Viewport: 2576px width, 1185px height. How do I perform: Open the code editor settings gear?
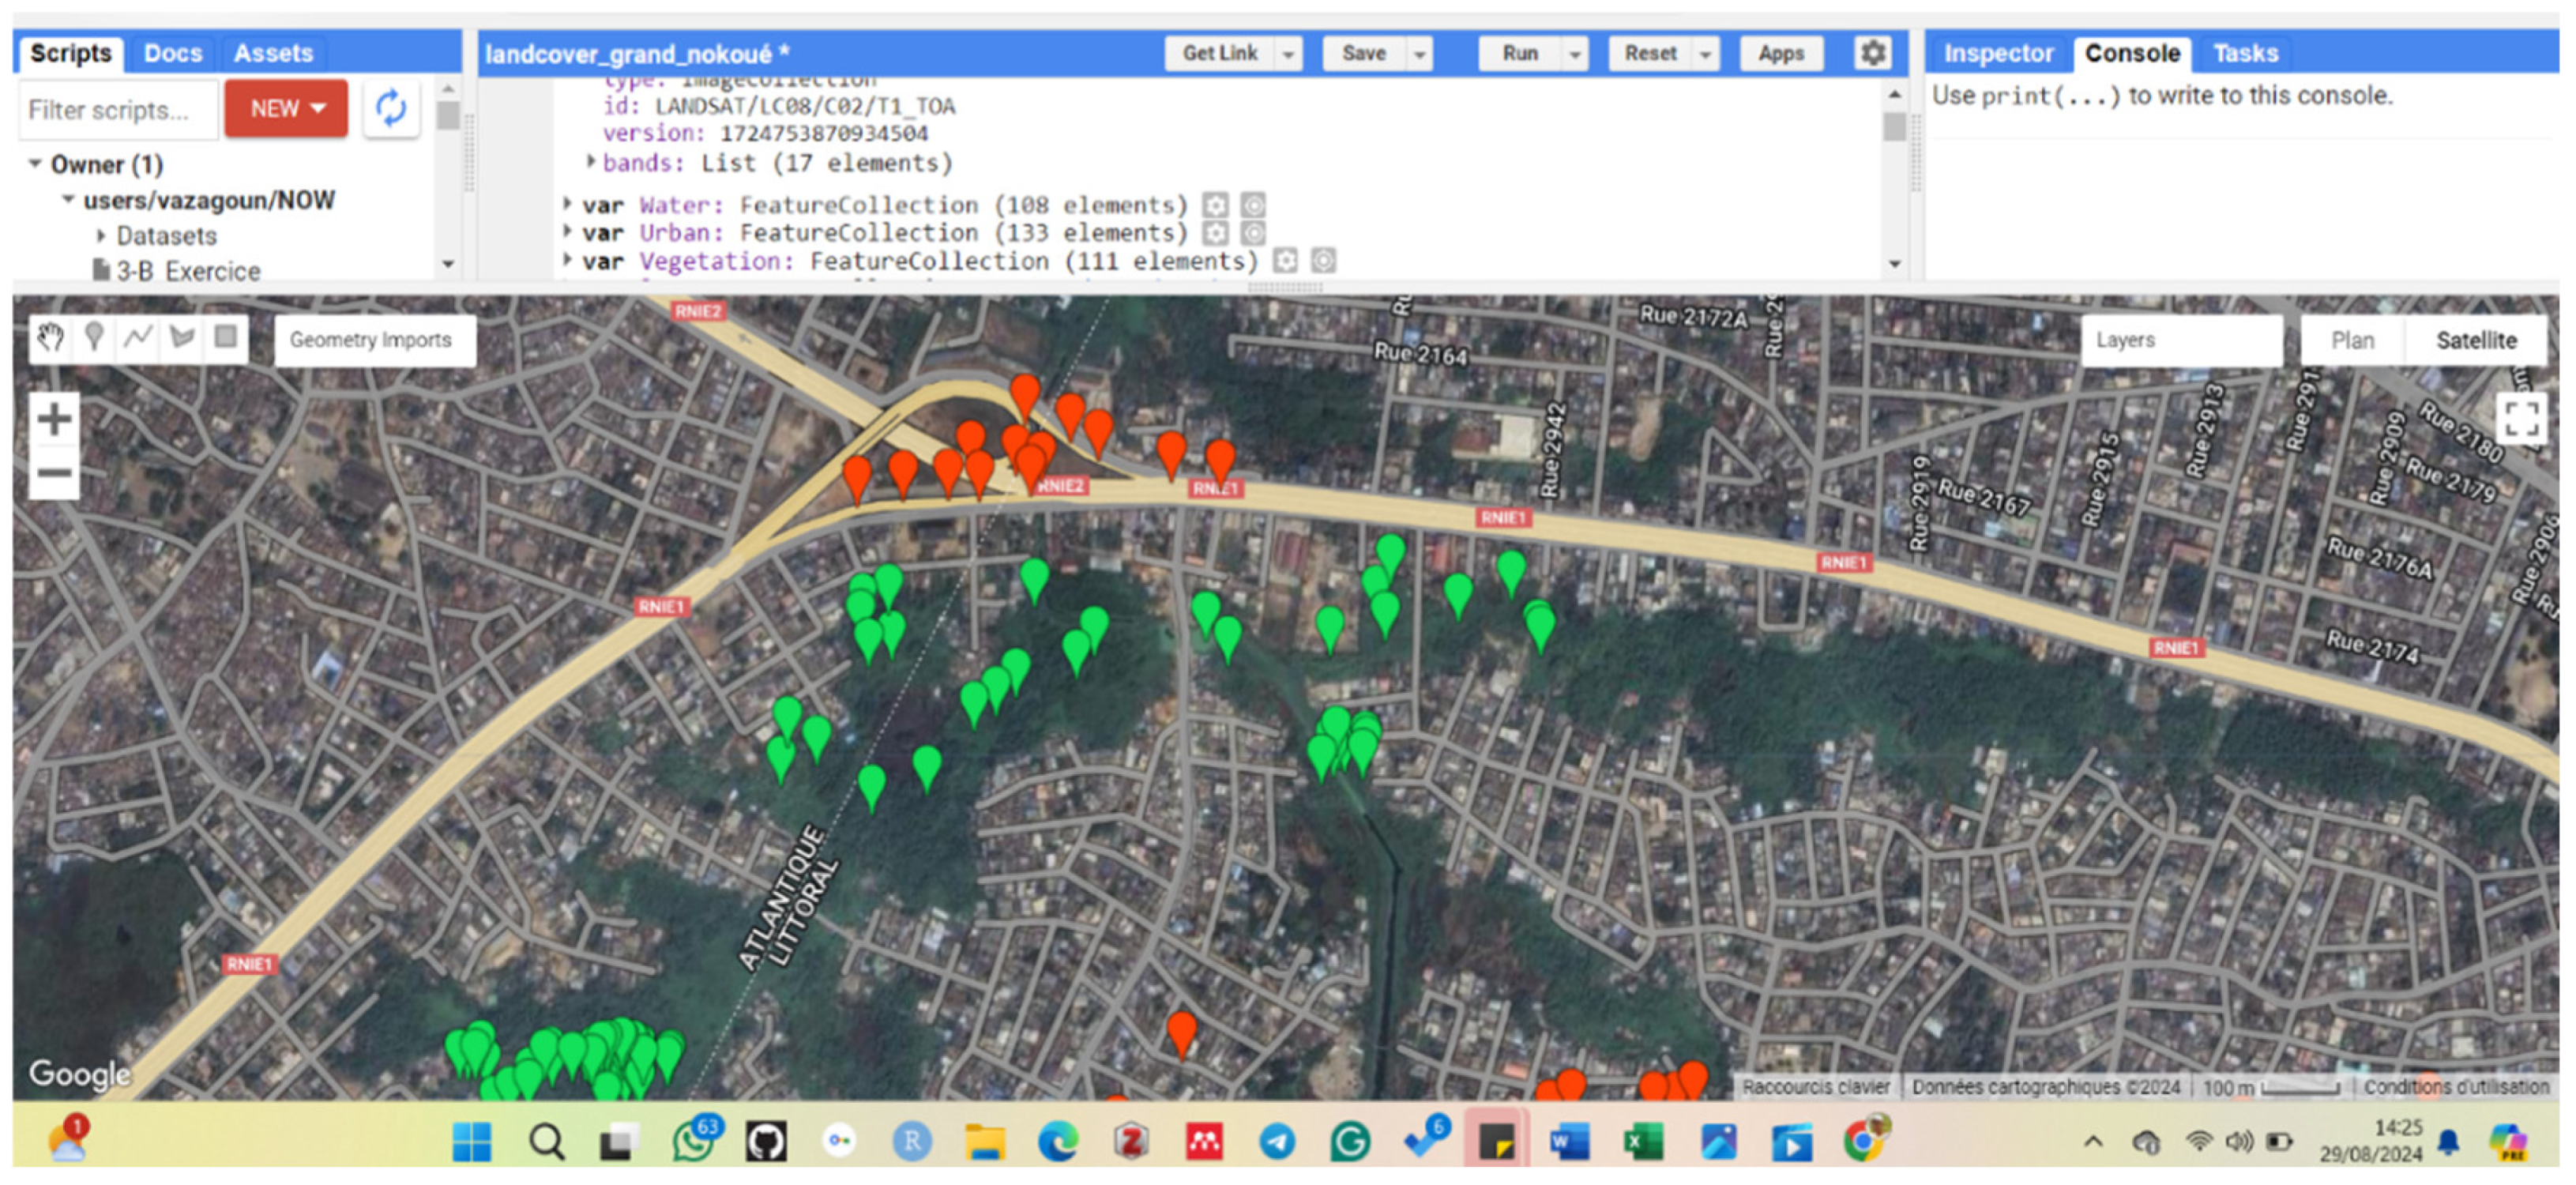(x=1872, y=53)
